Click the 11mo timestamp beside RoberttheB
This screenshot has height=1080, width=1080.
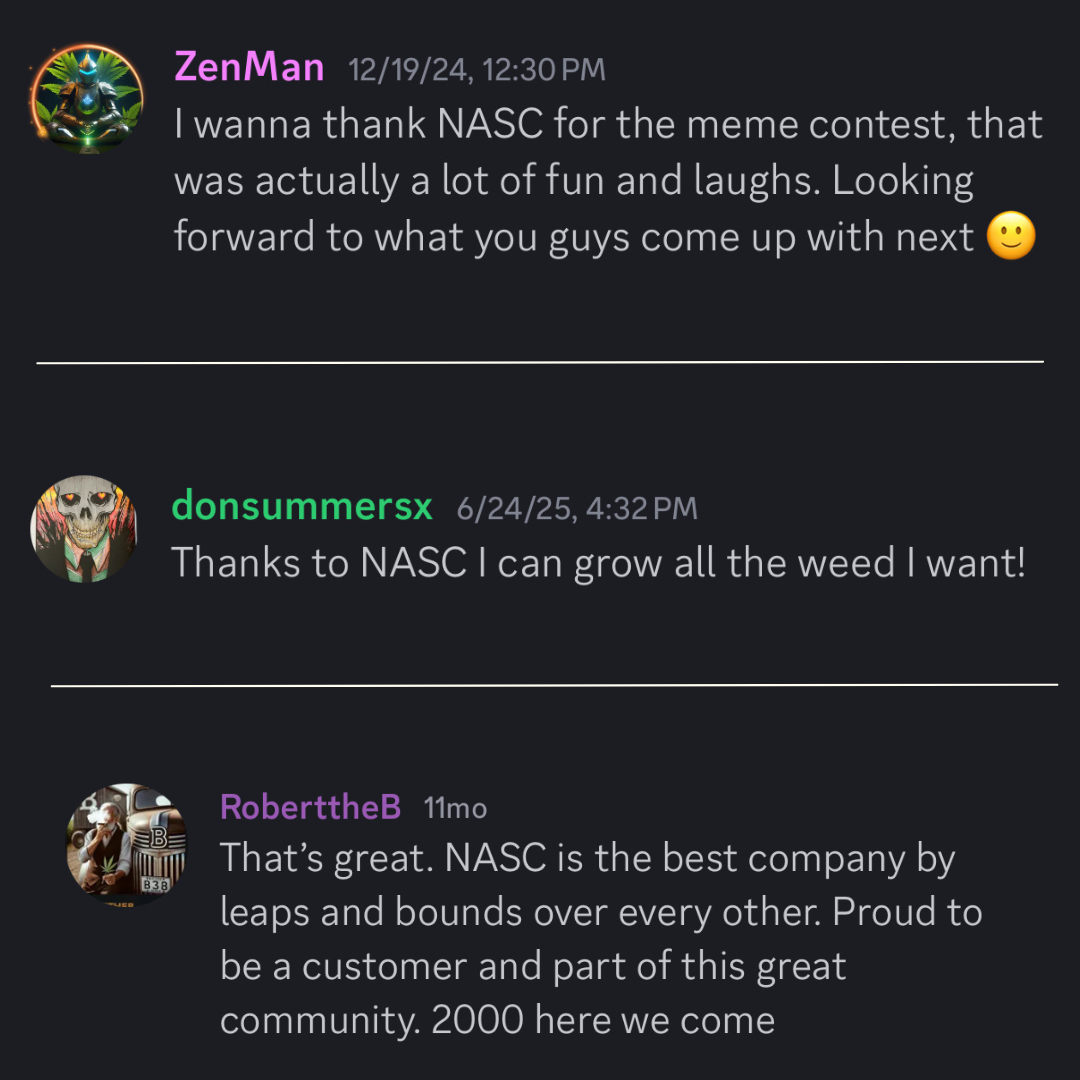click(x=455, y=809)
